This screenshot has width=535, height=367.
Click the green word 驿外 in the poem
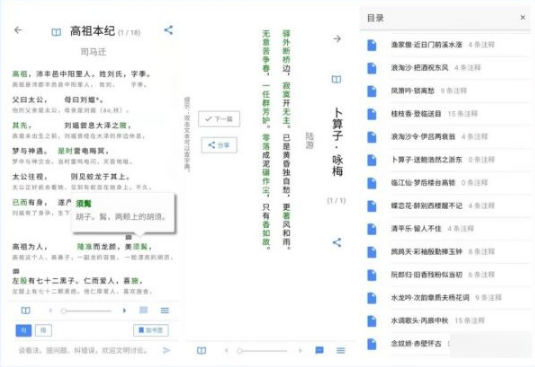click(286, 38)
